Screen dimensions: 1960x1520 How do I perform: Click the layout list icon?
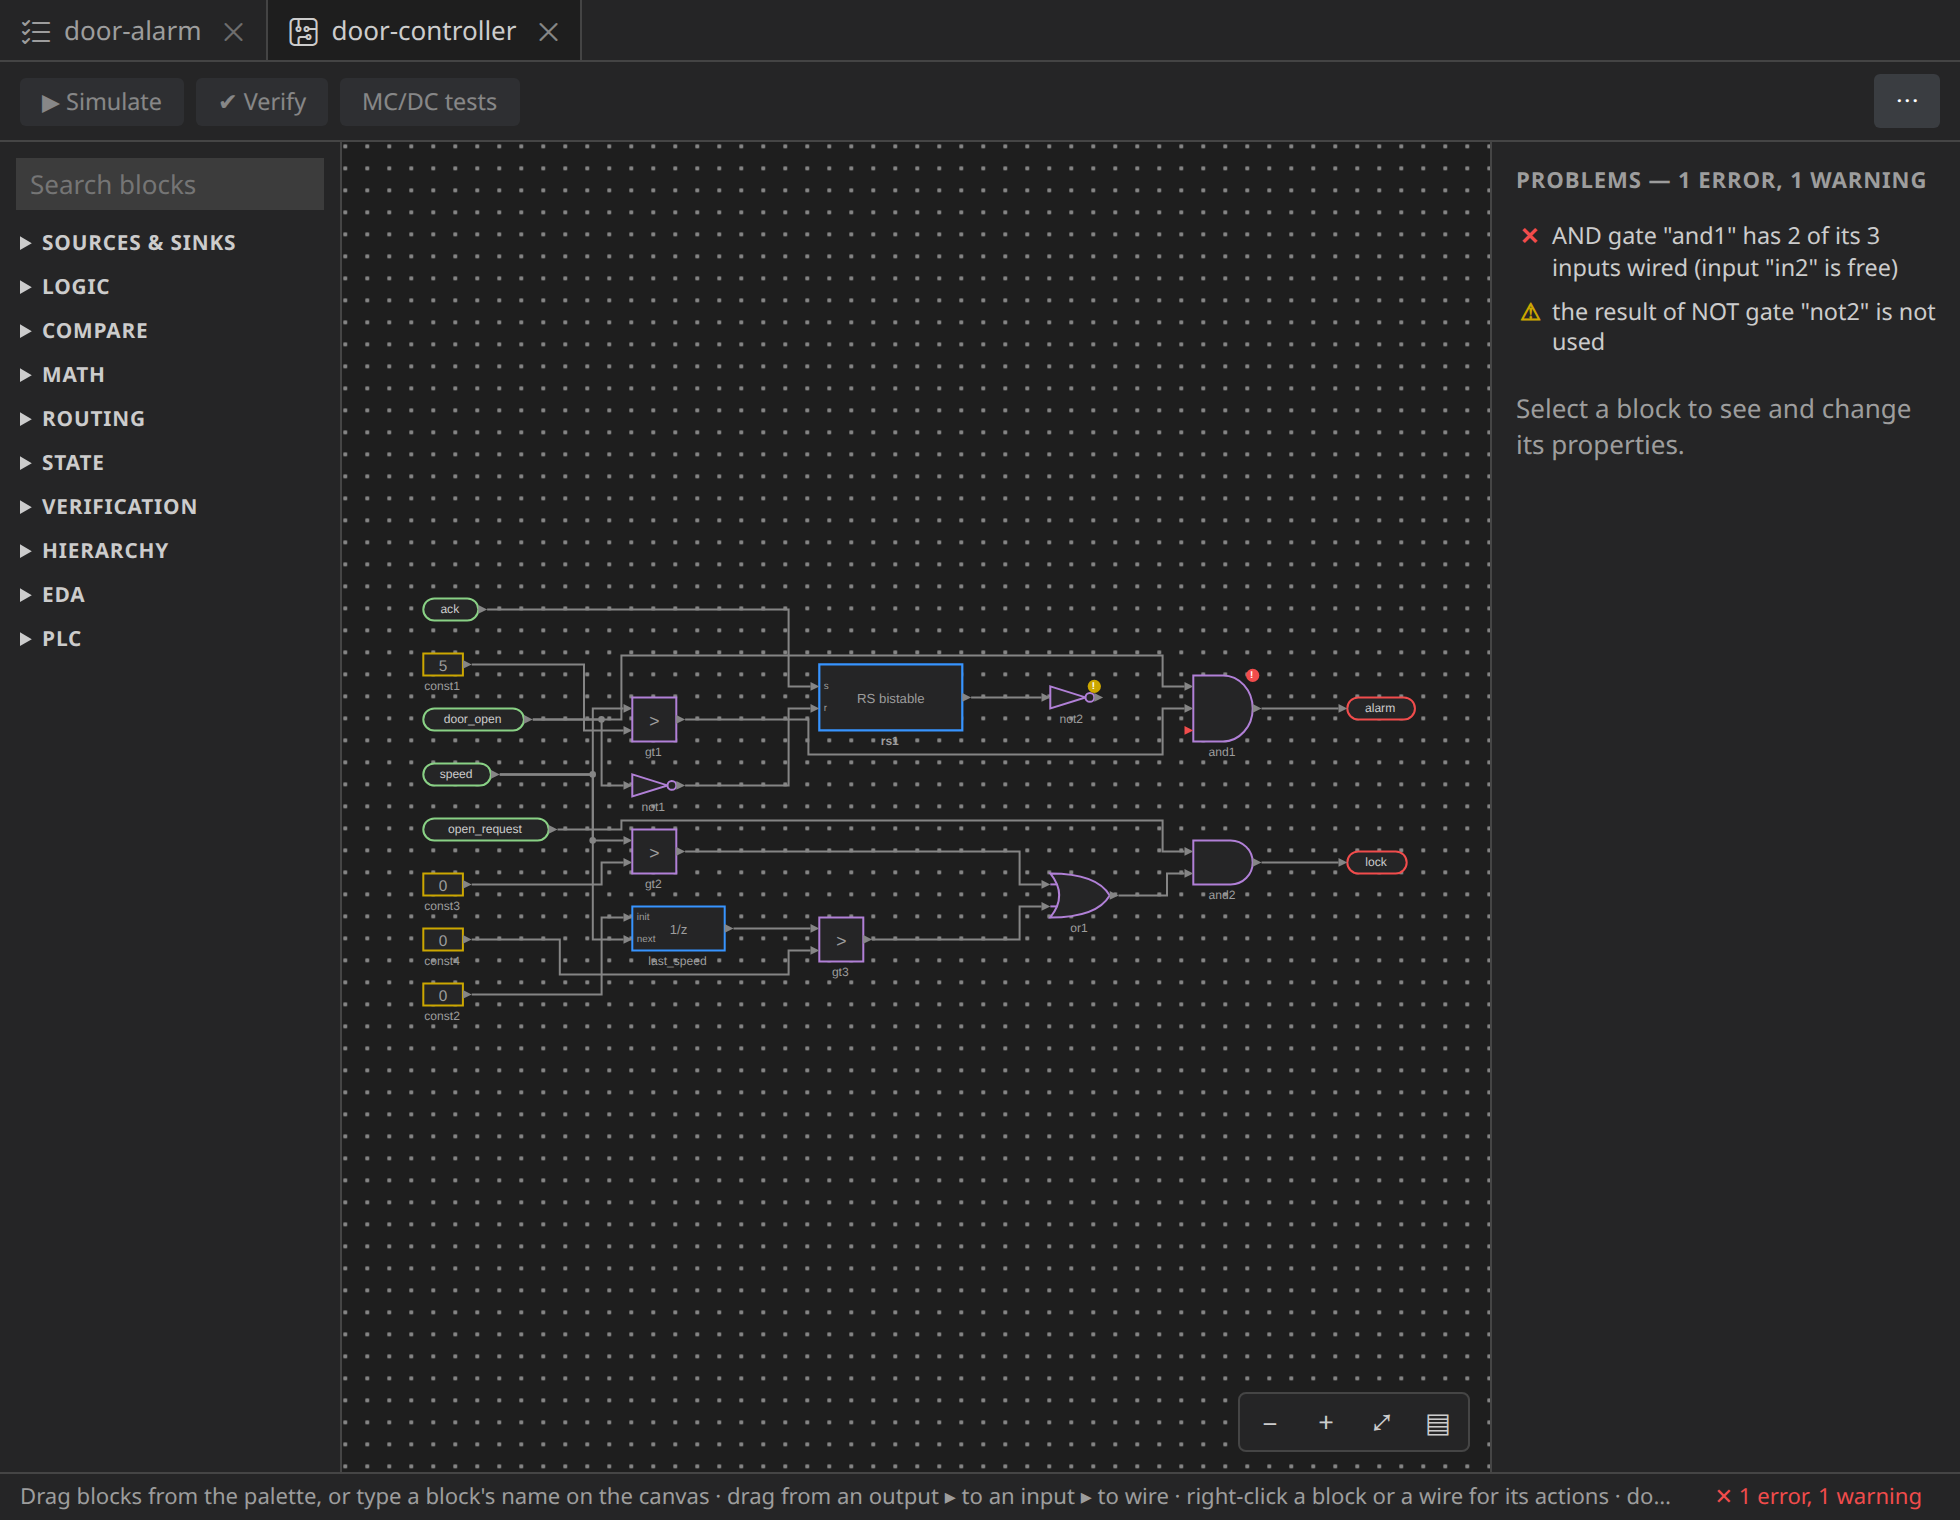(x=1438, y=1423)
